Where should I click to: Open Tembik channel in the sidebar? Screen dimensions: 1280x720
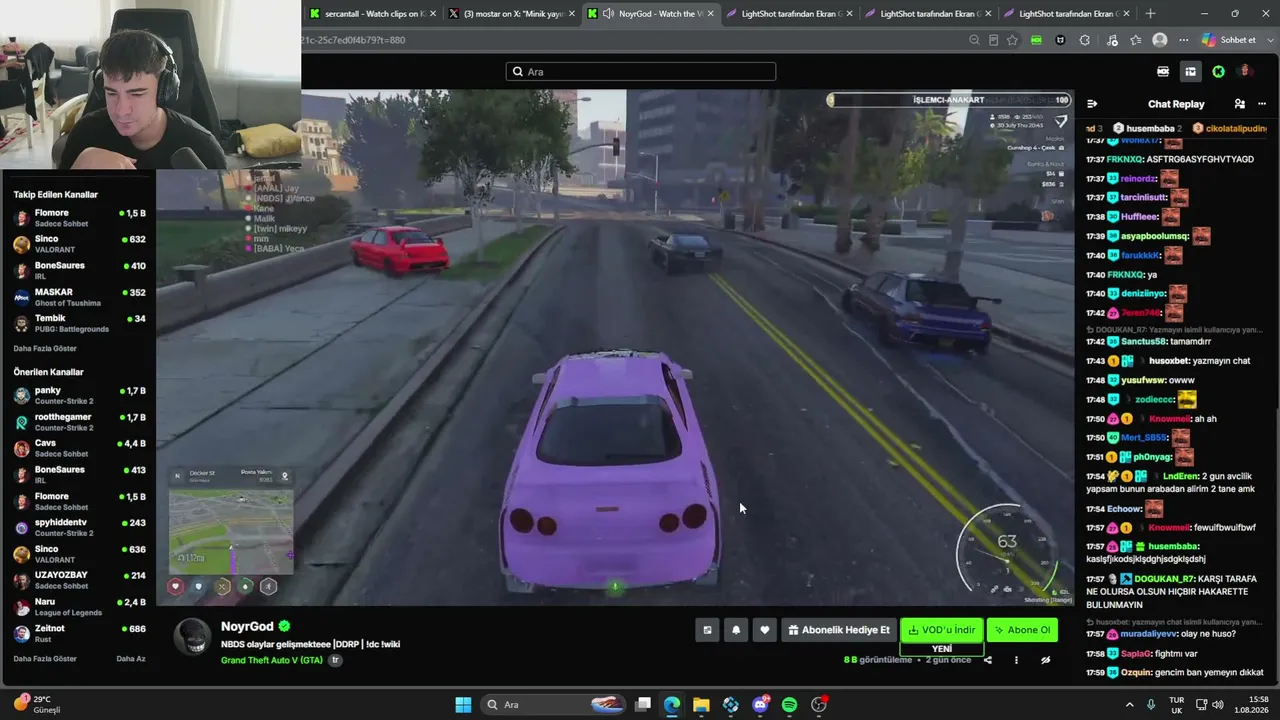(x=80, y=323)
